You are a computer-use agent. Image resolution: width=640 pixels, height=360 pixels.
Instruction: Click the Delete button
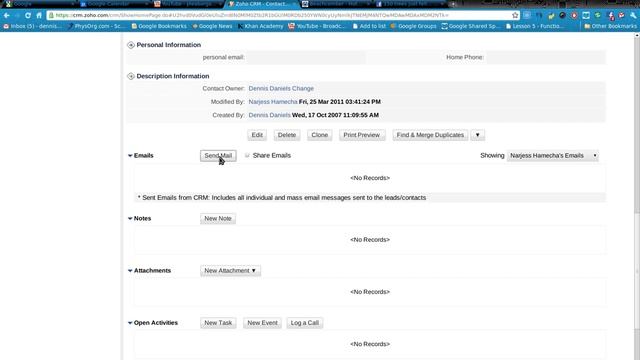pos(287,135)
